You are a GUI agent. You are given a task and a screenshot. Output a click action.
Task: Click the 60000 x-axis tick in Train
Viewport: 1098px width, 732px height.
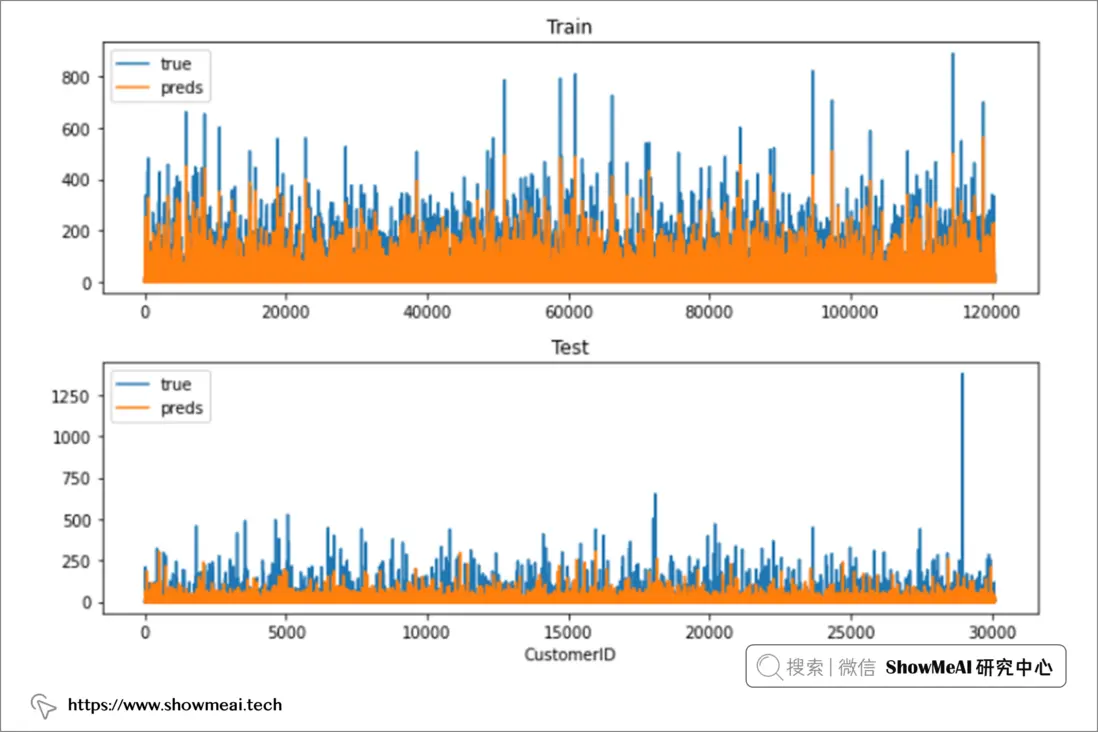tap(569, 312)
